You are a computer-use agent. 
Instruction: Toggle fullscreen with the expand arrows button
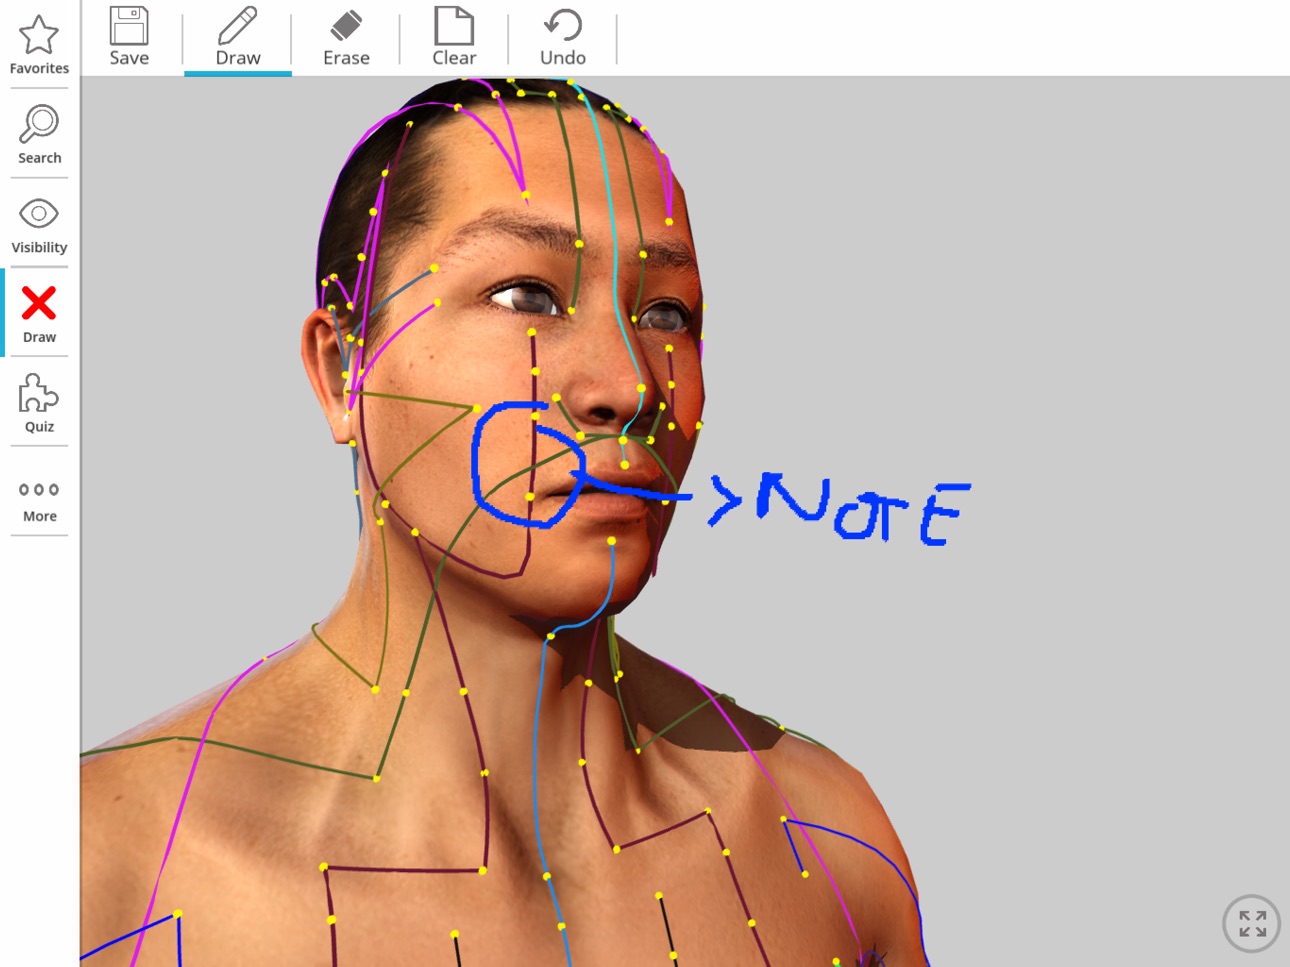coord(1252,923)
